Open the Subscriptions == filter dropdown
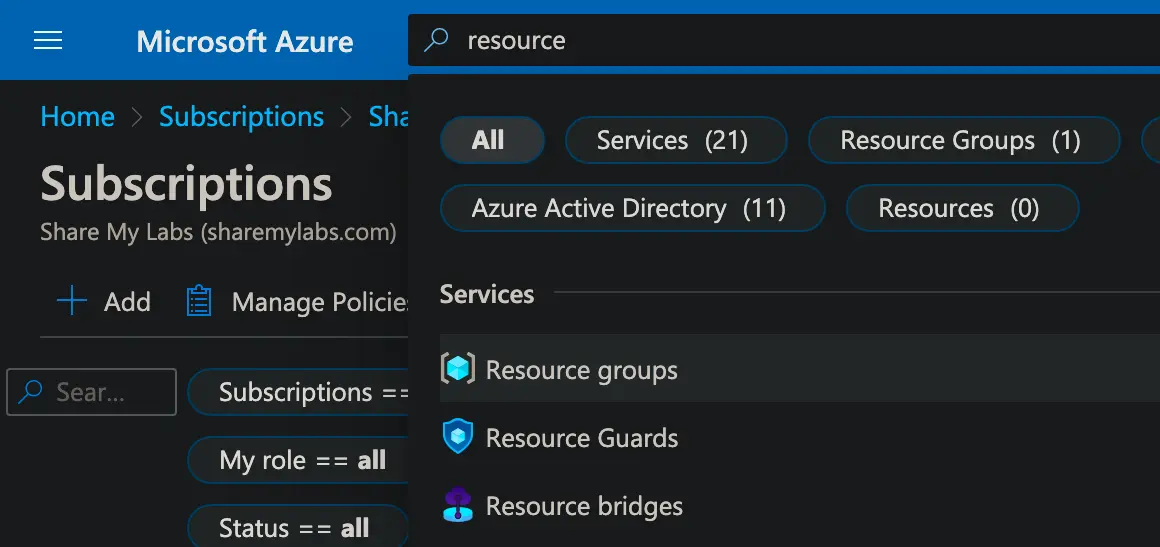 tap(300, 392)
